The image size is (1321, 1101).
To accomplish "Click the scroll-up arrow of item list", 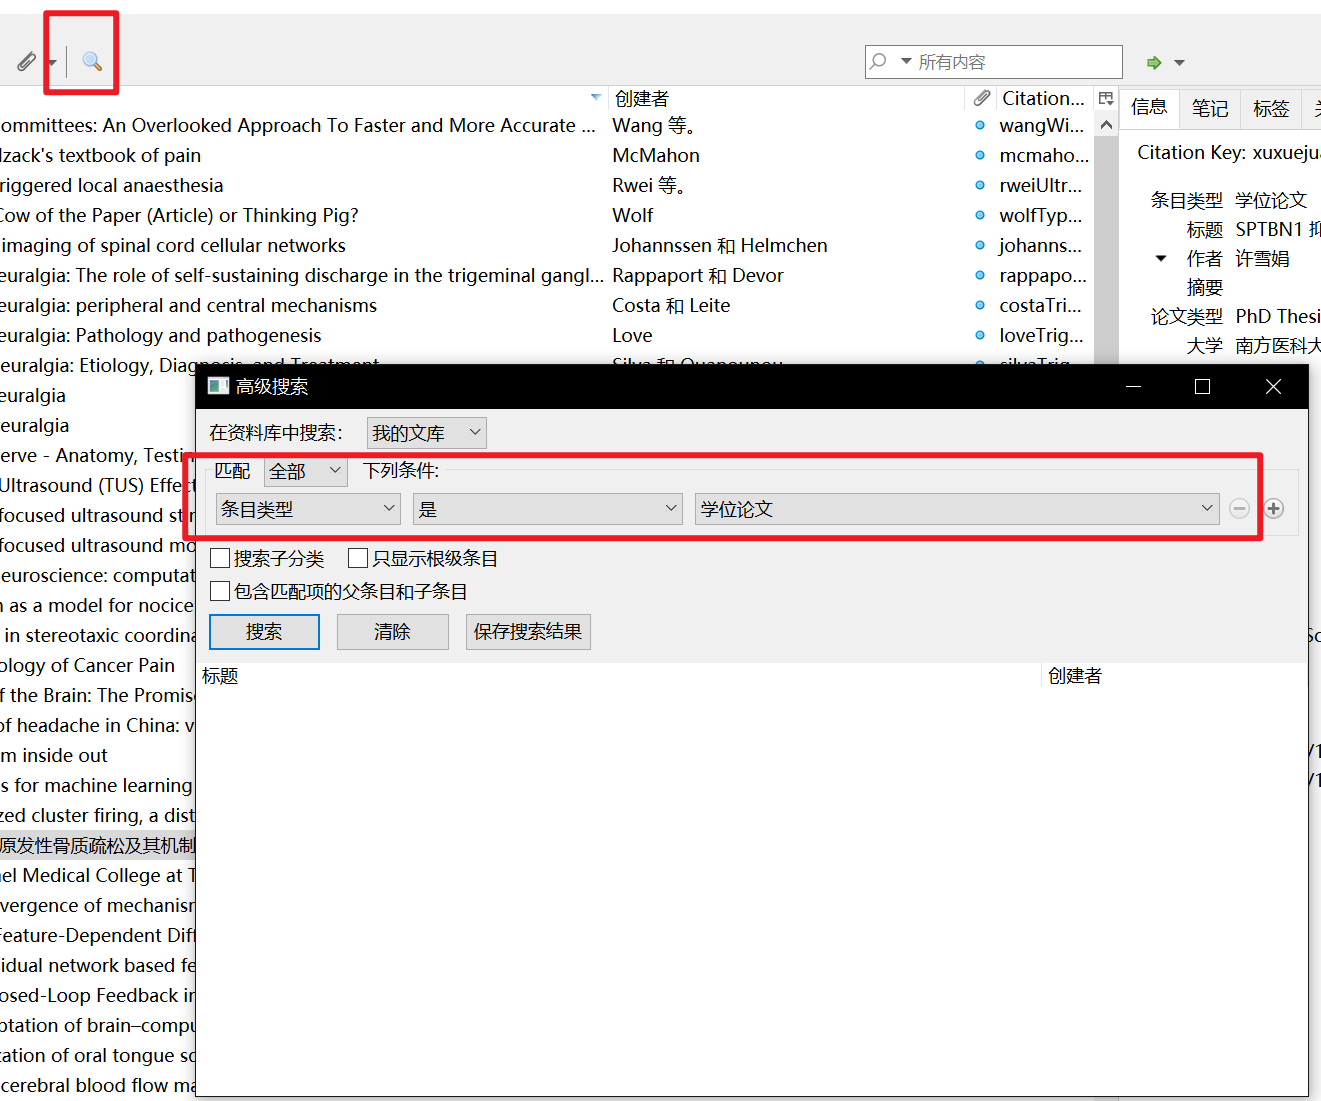I will pyautogui.click(x=1106, y=125).
